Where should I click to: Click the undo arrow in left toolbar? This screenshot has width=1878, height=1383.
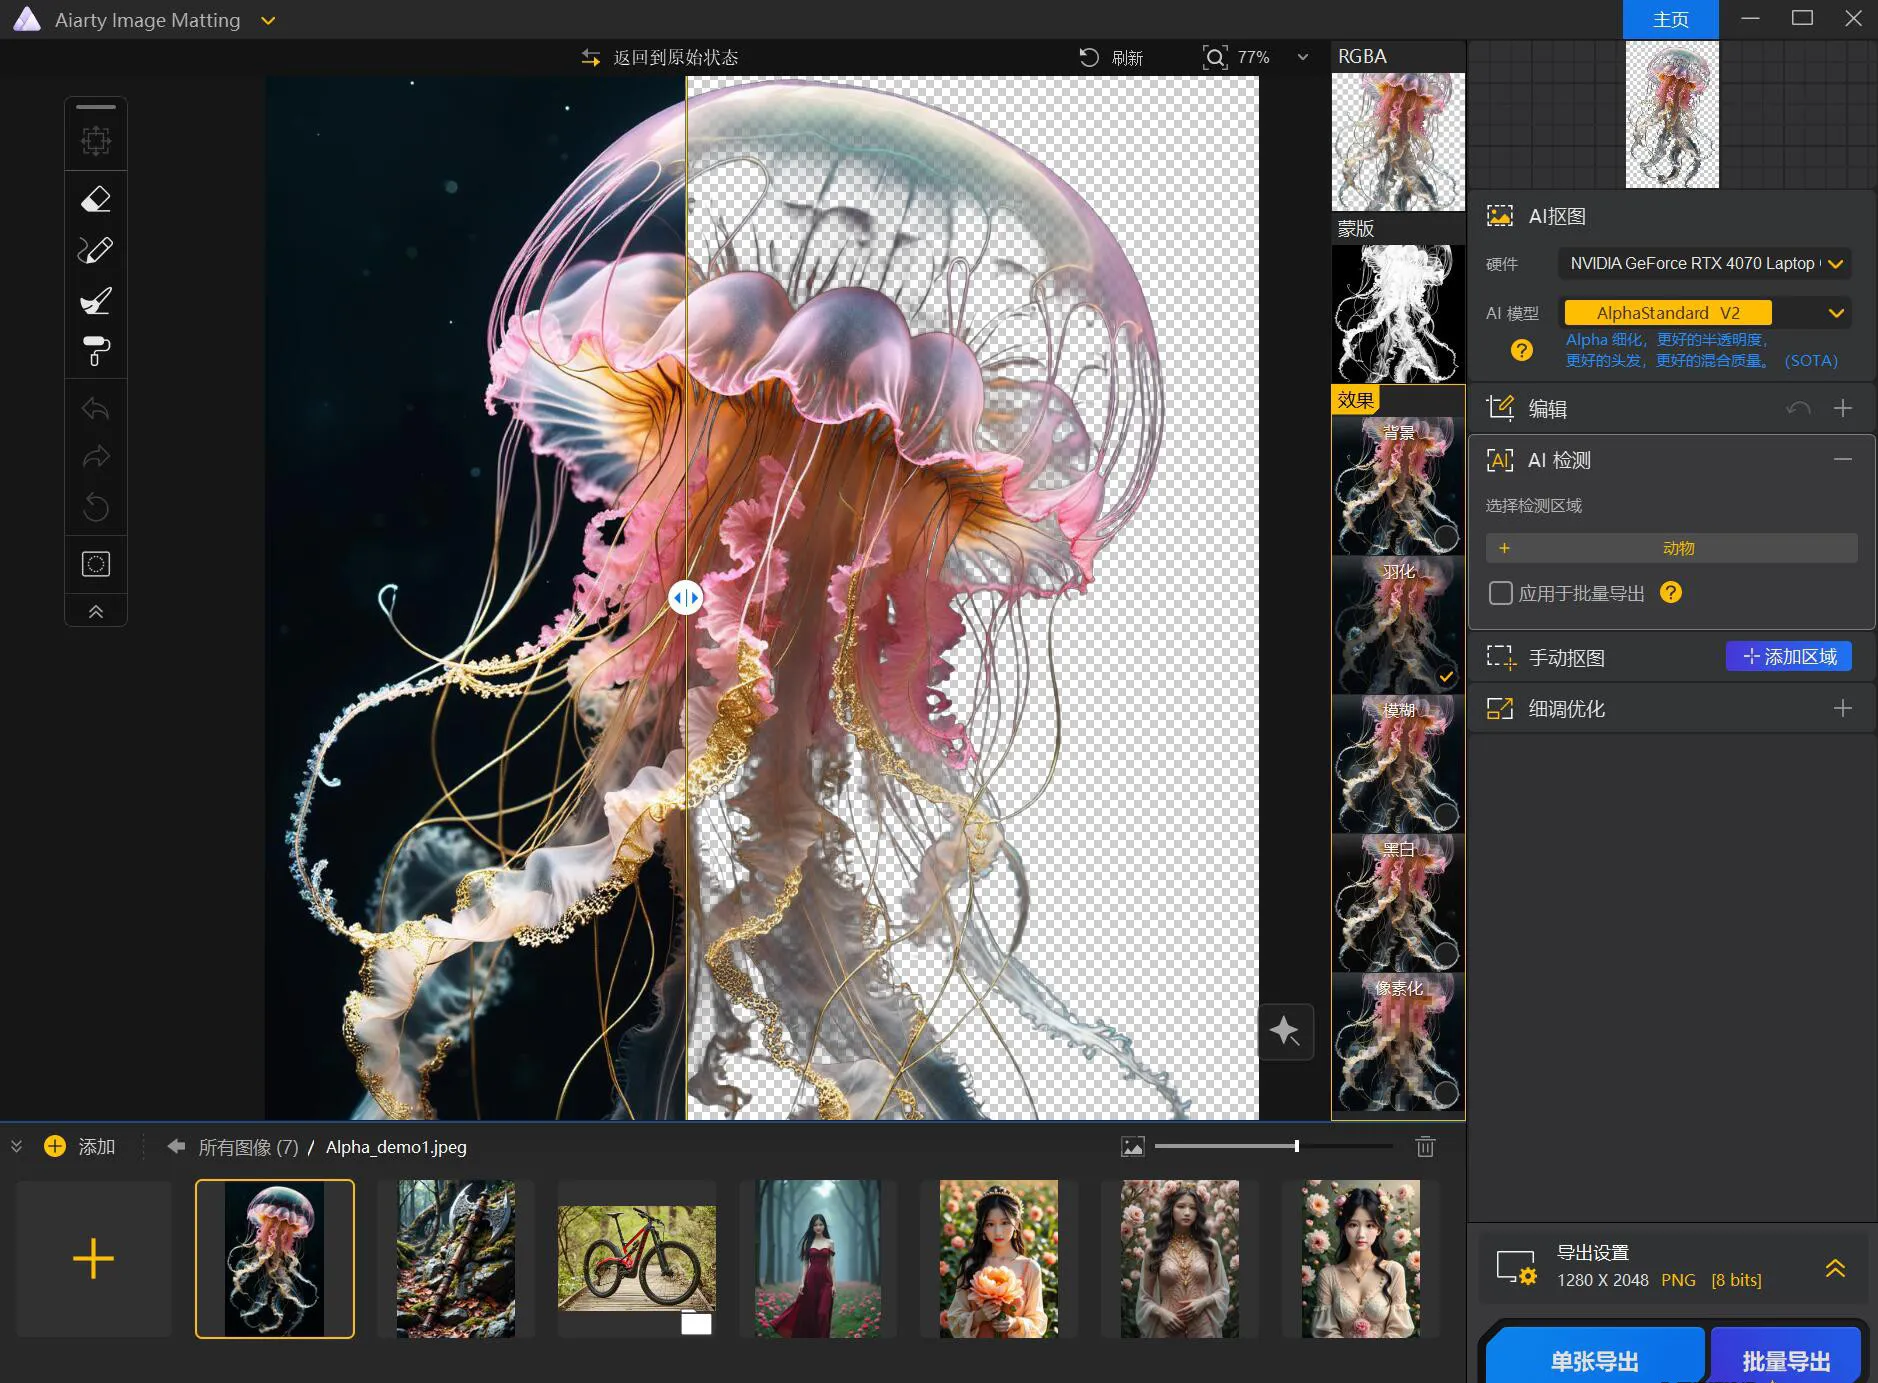point(96,409)
